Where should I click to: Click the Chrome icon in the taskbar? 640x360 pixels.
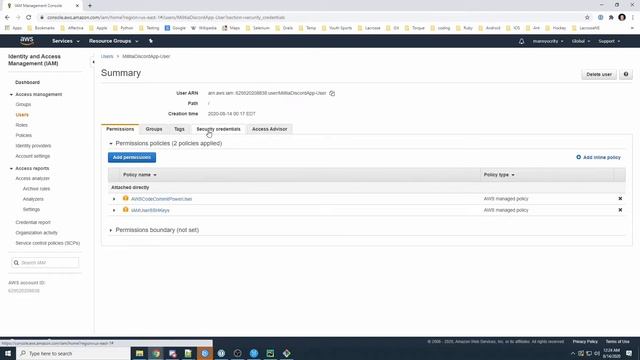pyautogui.click(x=156, y=353)
